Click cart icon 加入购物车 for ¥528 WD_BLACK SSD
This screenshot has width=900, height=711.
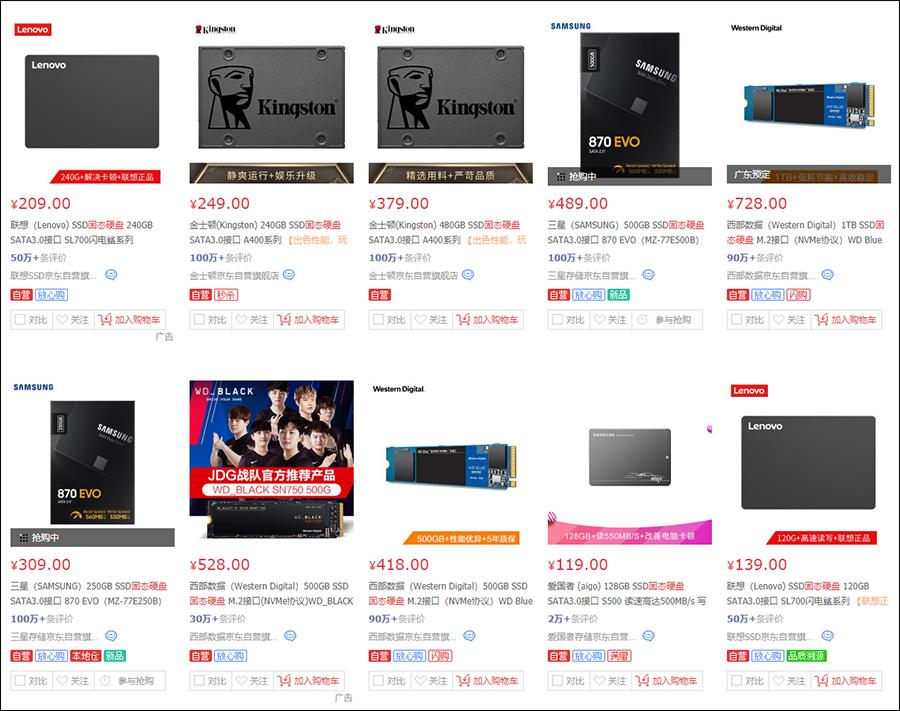coord(284,681)
